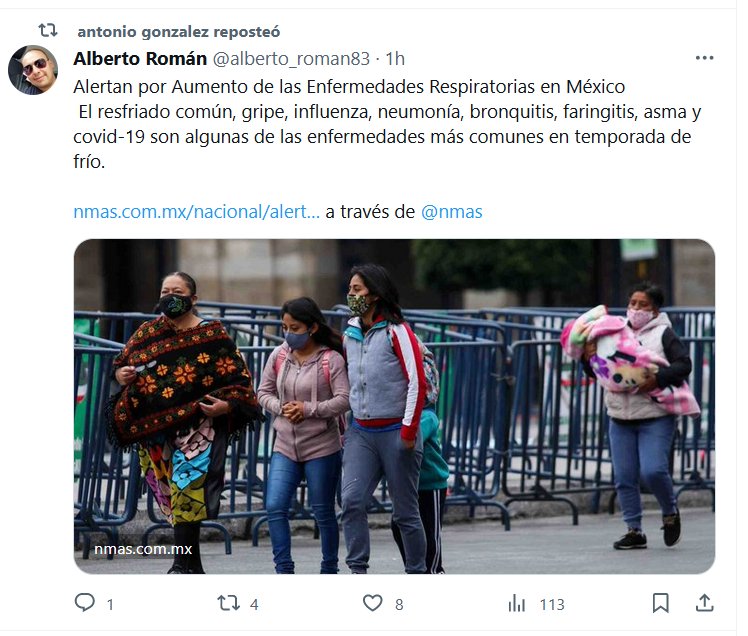Repost this tweet using the retweet icon
This screenshot has height=636, width=748.
pyautogui.click(x=229, y=603)
